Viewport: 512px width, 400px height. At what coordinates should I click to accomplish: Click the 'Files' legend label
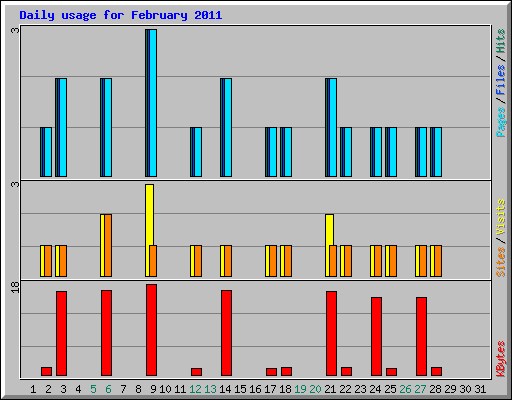(x=501, y=79)
